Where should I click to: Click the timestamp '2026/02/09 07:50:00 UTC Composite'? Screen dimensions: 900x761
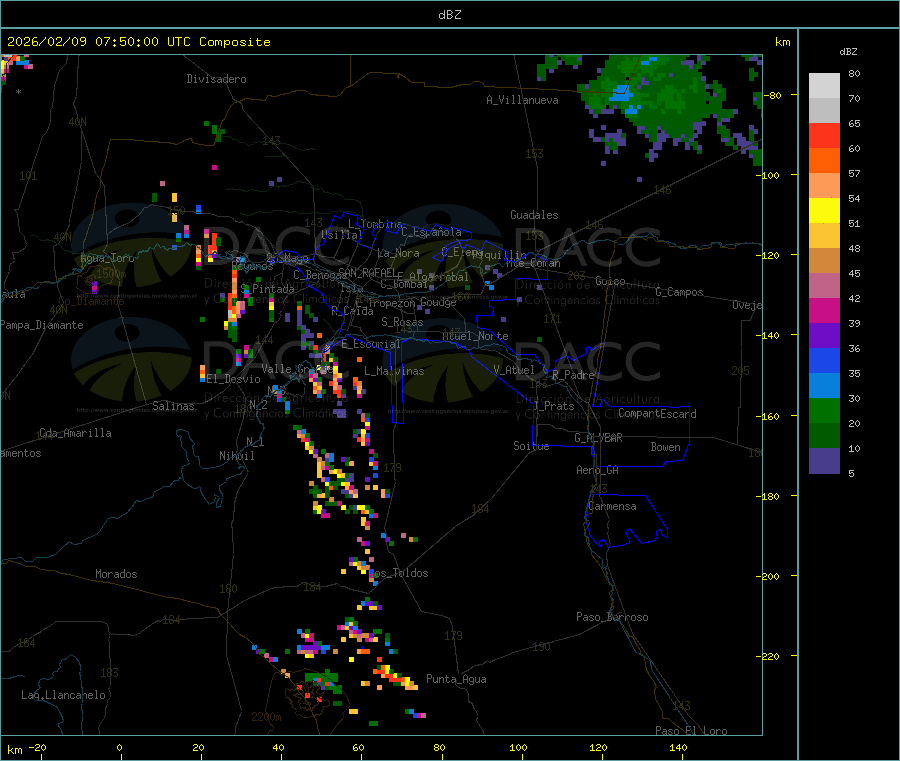(x=138, y=42)
